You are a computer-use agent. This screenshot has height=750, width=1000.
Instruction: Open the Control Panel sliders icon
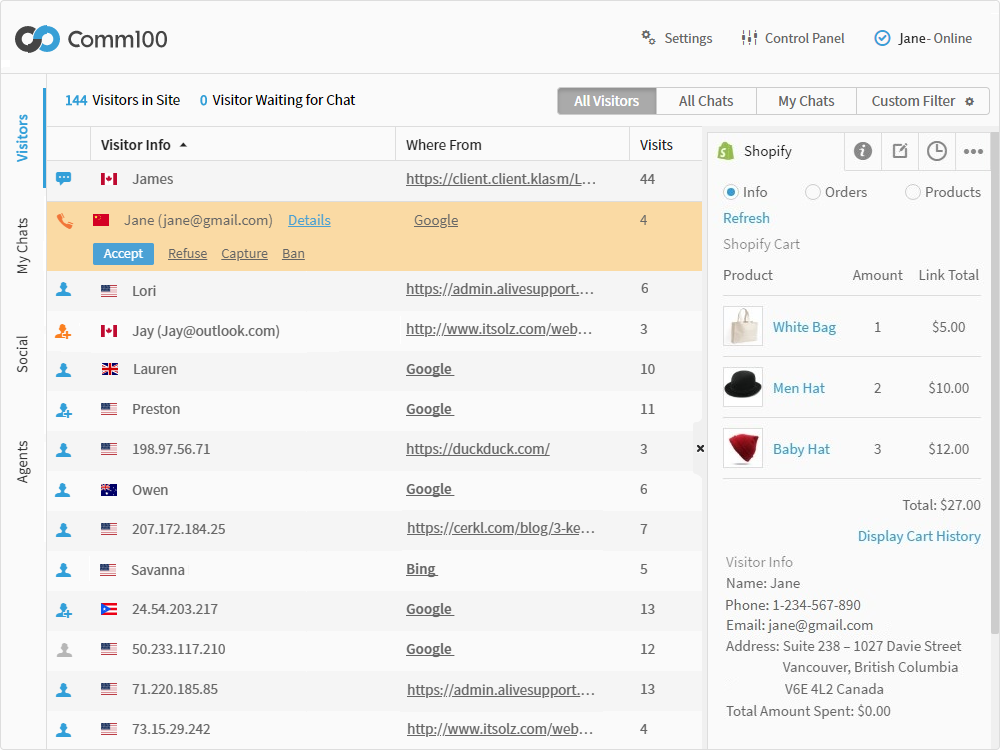coord(749,38)
